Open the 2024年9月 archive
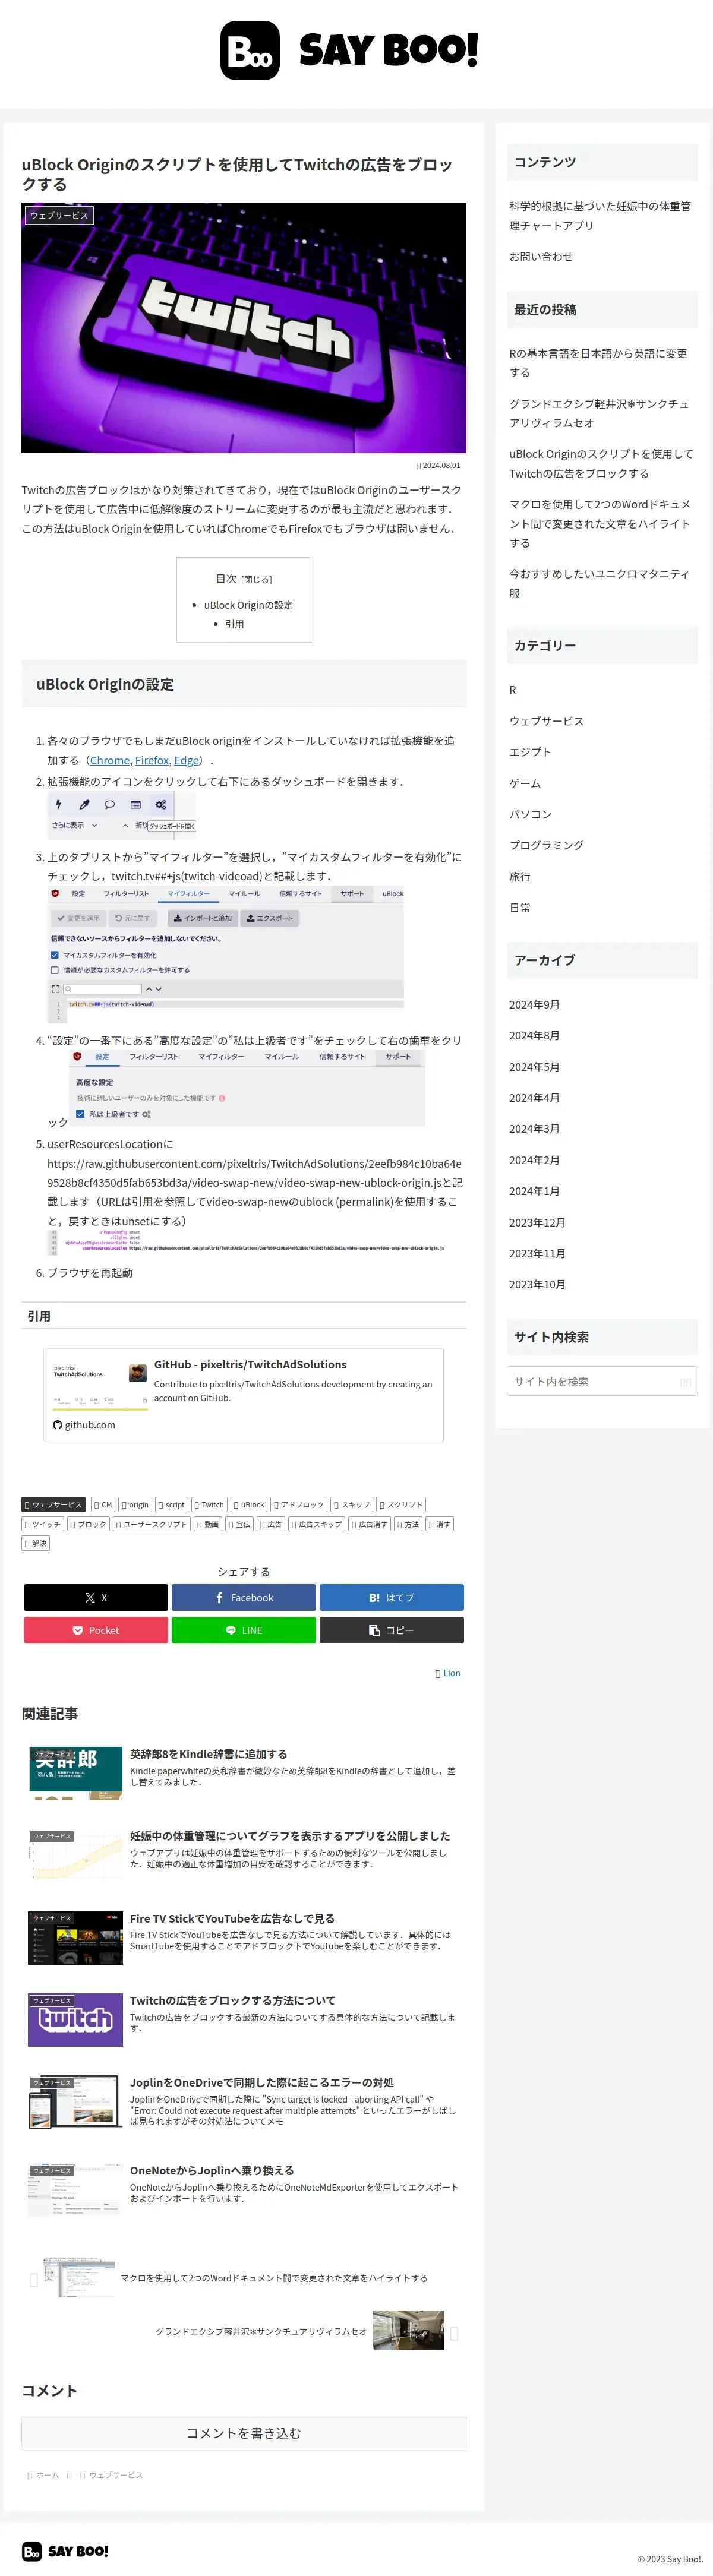The height and width of the screenshot is (2576, 713). point(534,1004)
